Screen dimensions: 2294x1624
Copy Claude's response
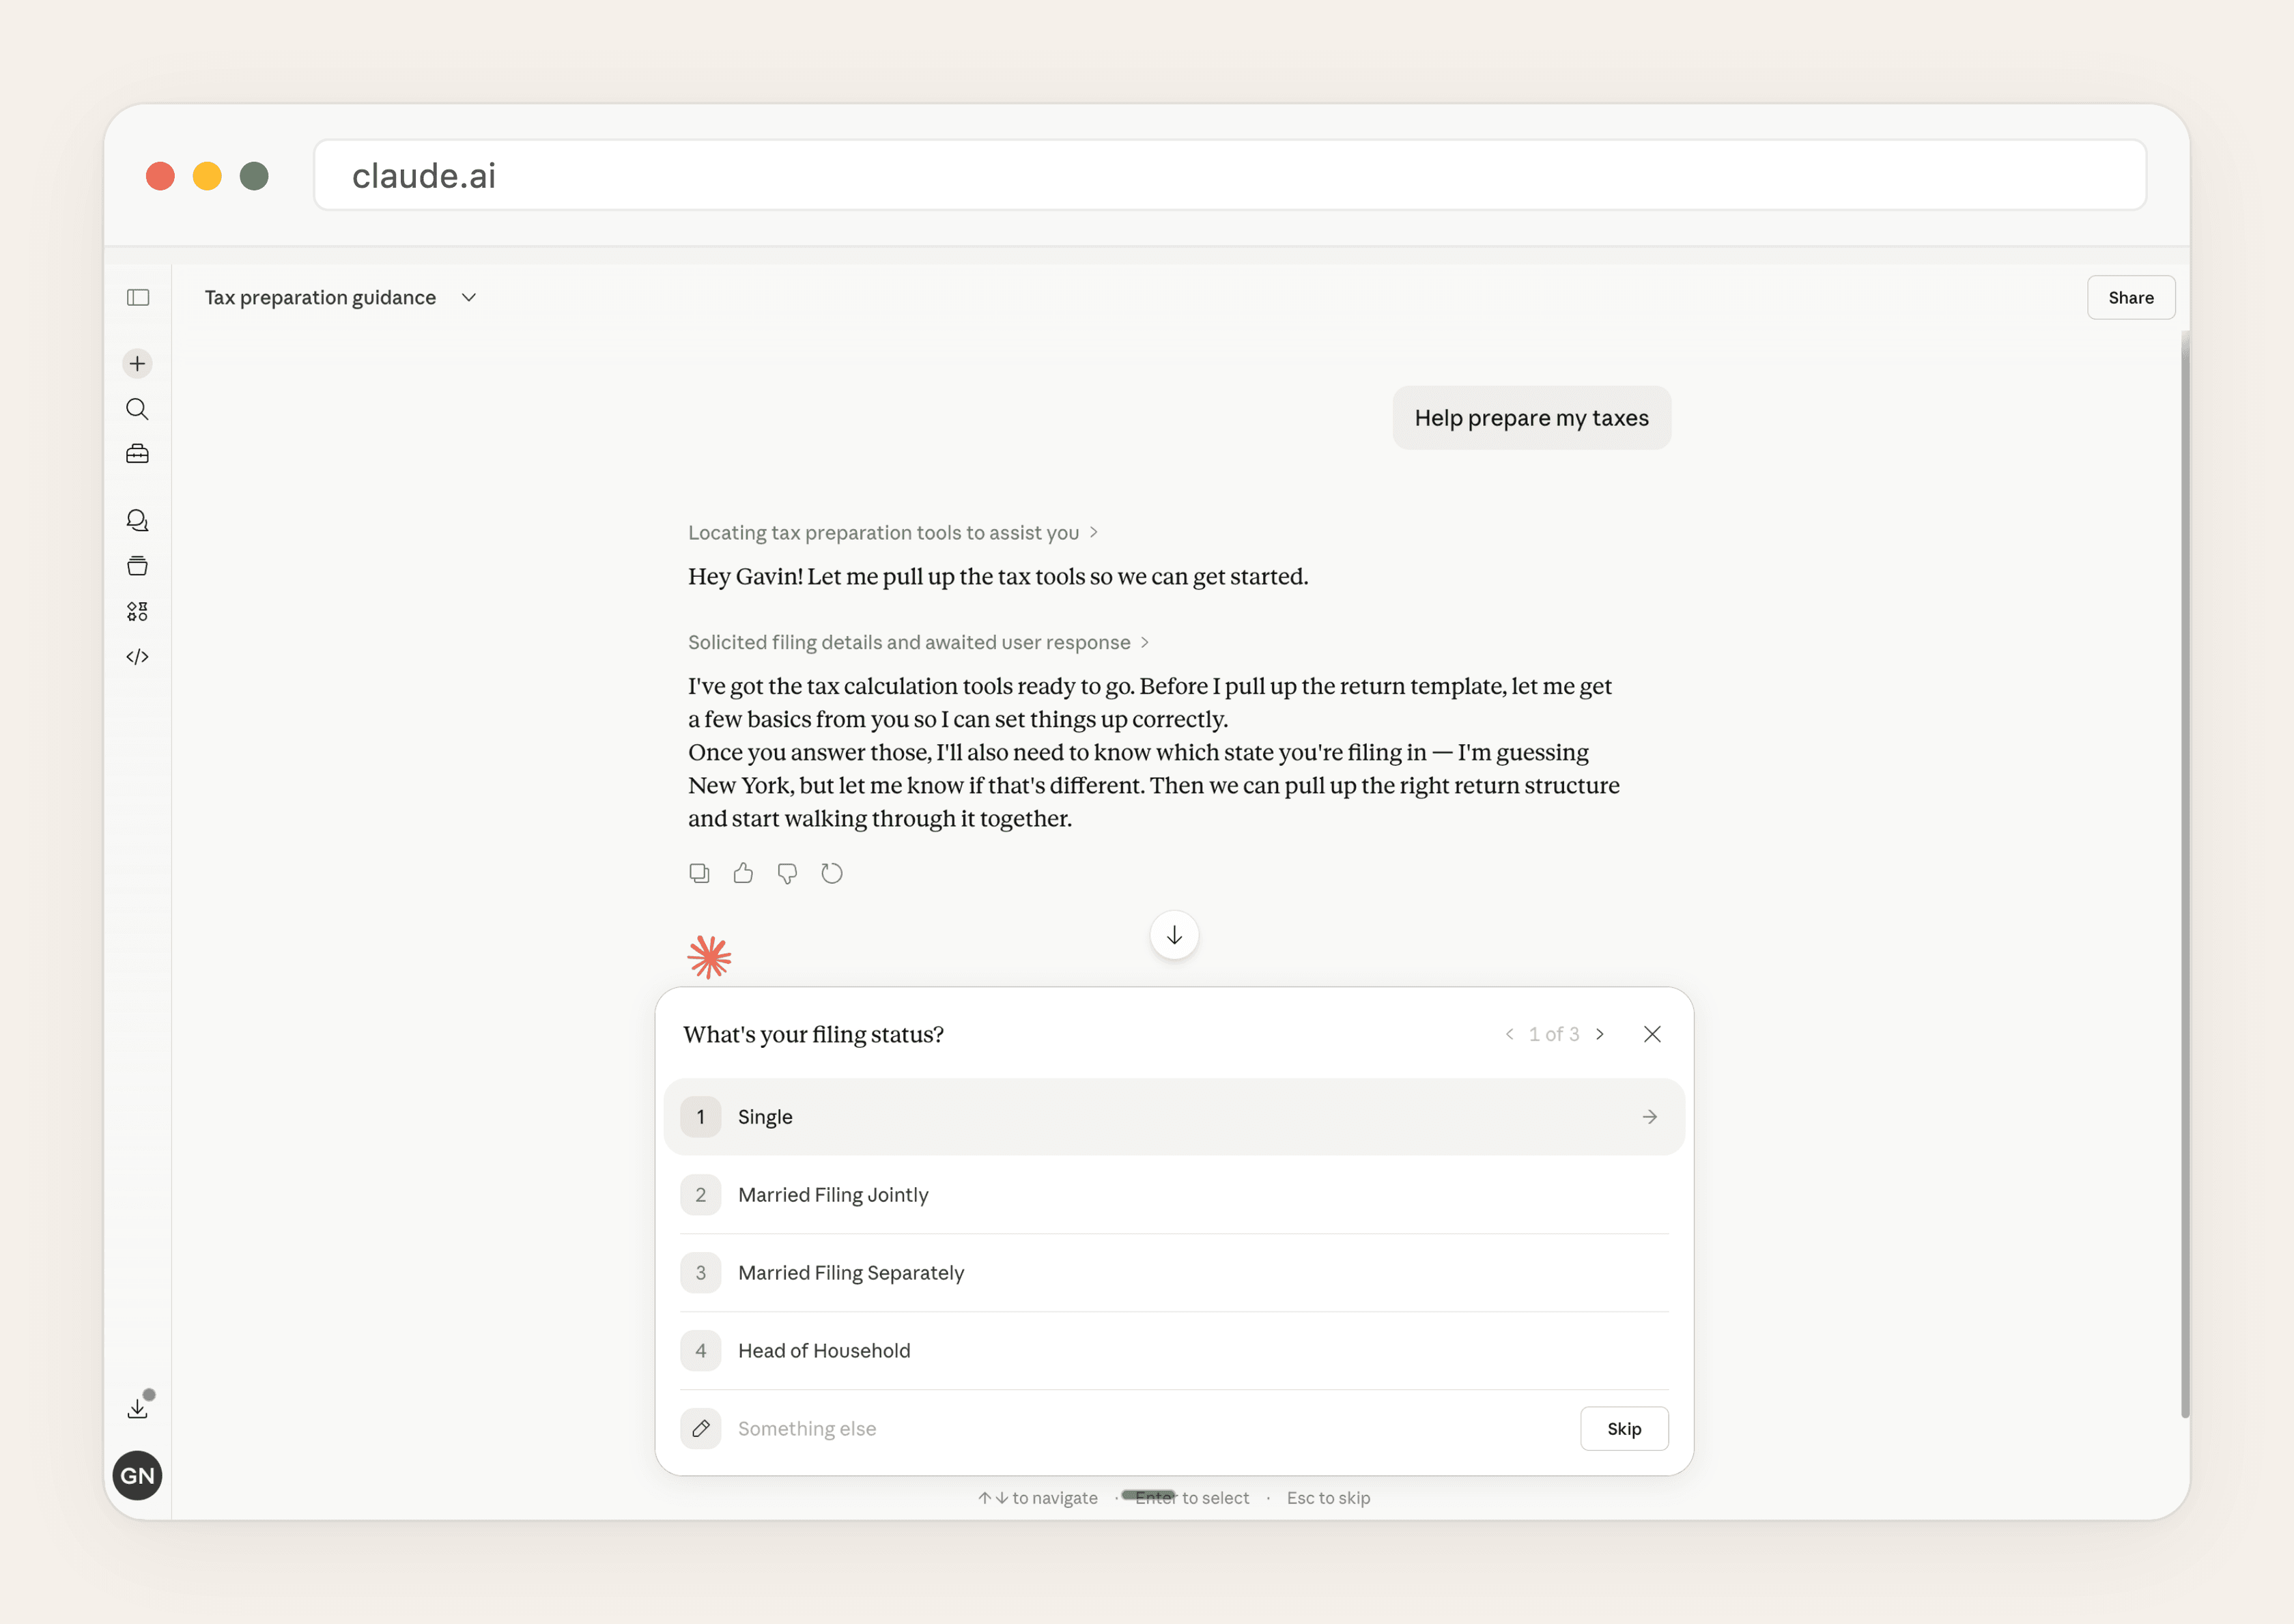click(699, 873)
